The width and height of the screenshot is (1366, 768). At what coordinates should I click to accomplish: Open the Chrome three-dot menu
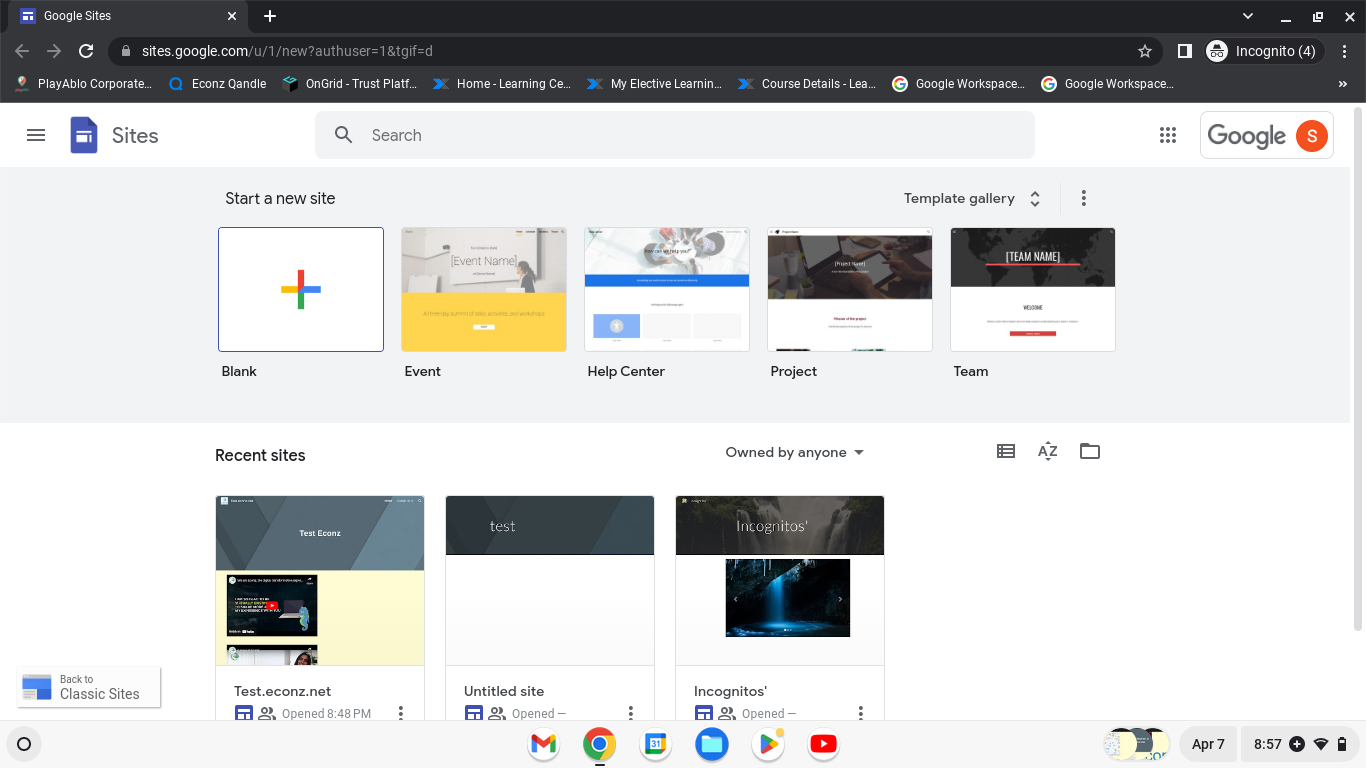1344,51
